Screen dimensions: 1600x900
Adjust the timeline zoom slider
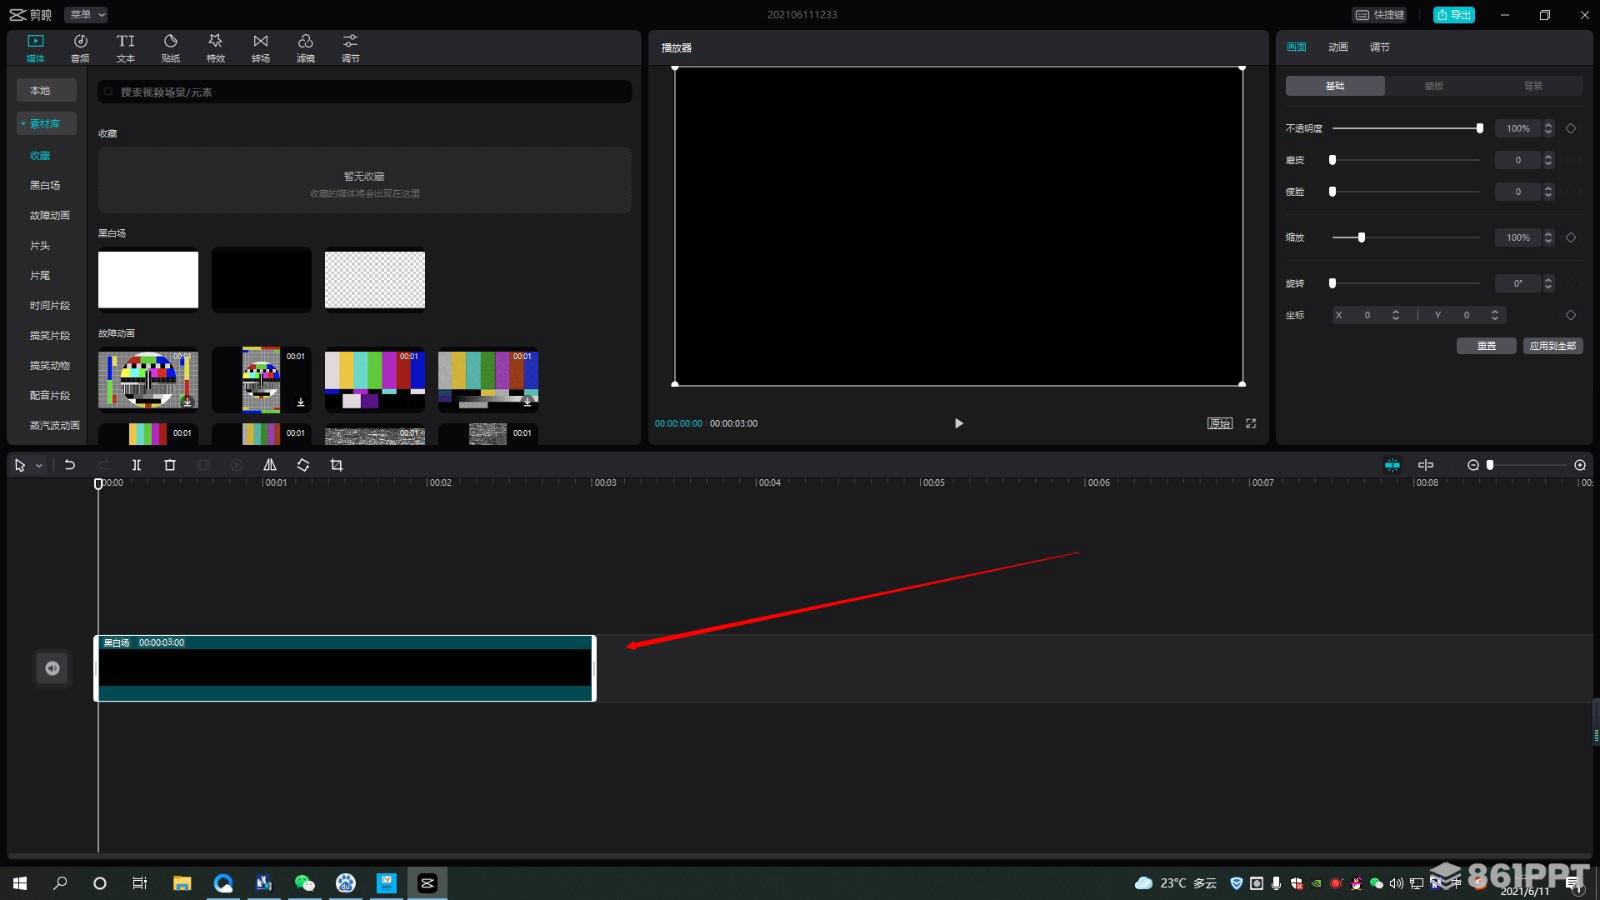click(1527, 465)
